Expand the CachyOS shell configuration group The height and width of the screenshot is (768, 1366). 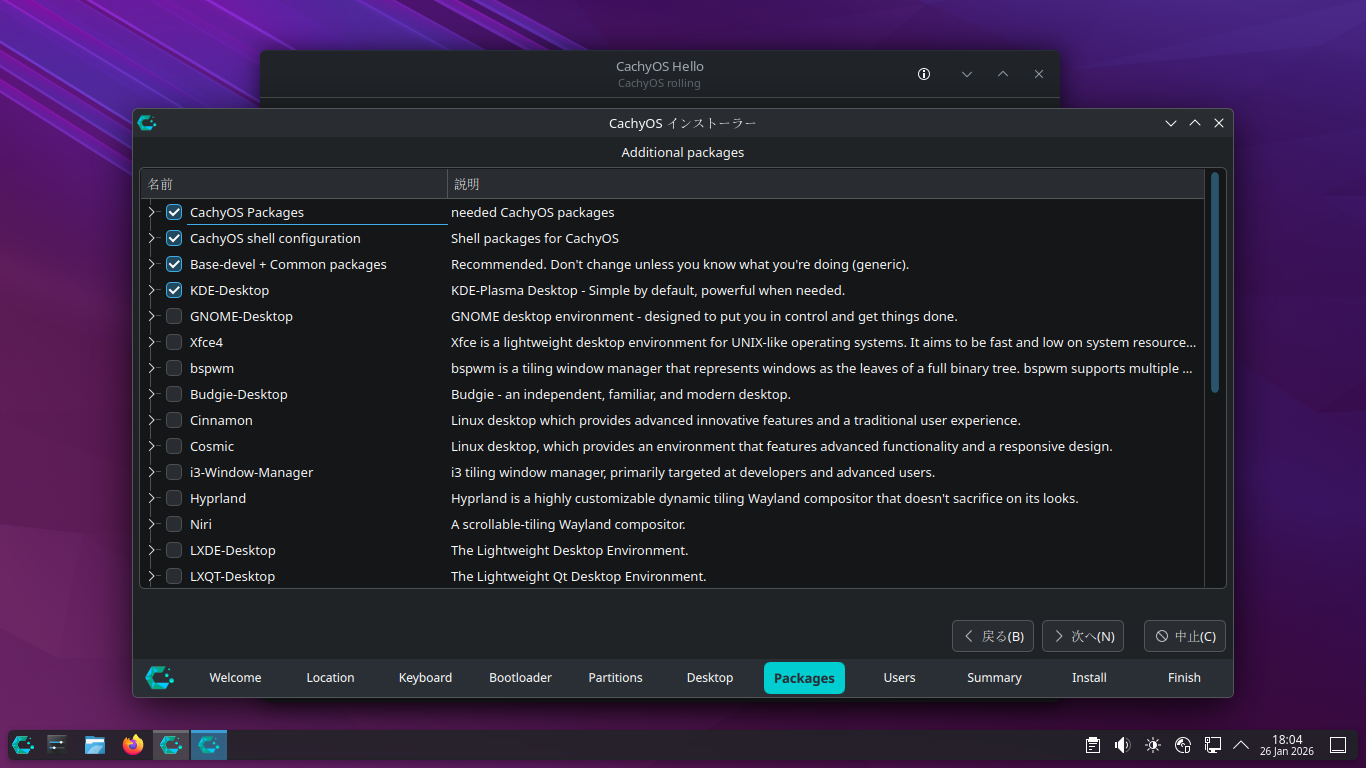click(152, 238)
